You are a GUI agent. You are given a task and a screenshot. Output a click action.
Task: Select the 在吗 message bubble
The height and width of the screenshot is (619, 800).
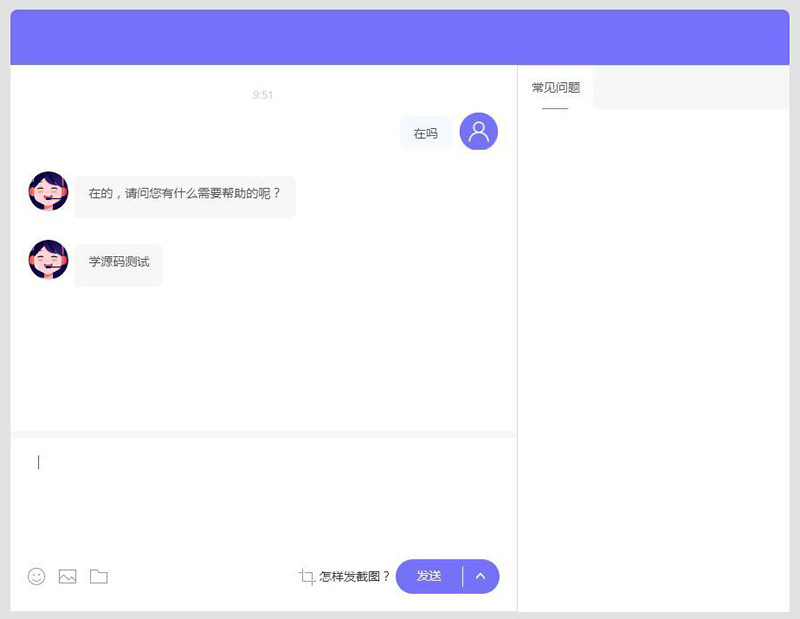[x=425, y=131]
